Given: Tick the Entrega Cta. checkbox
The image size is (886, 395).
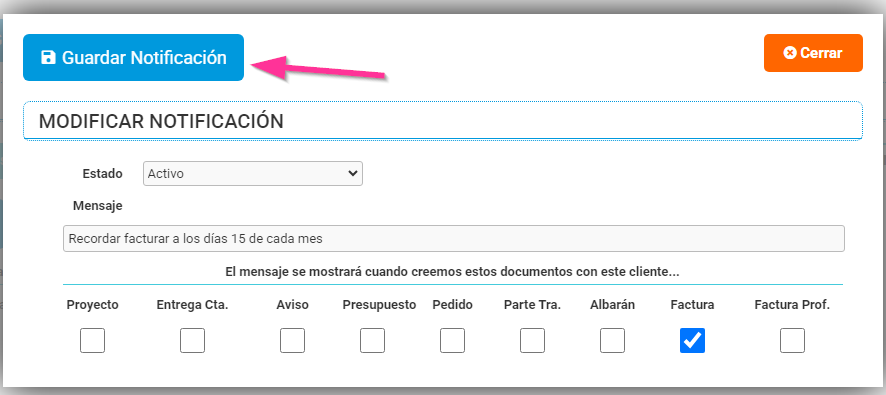Looking at the screenshot, I should 193,341.
